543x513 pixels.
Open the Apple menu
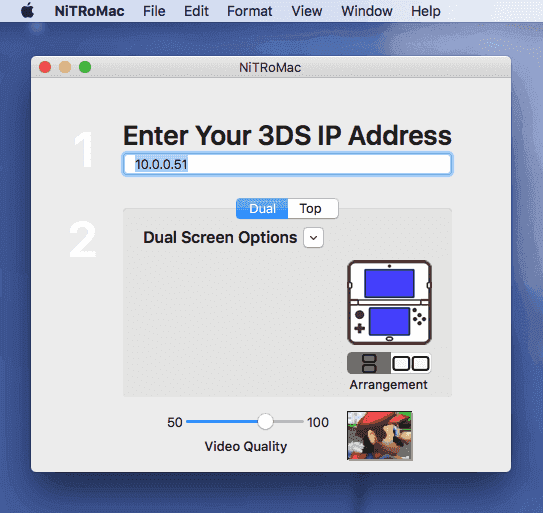pyautogui.click(x=27, y=11)
